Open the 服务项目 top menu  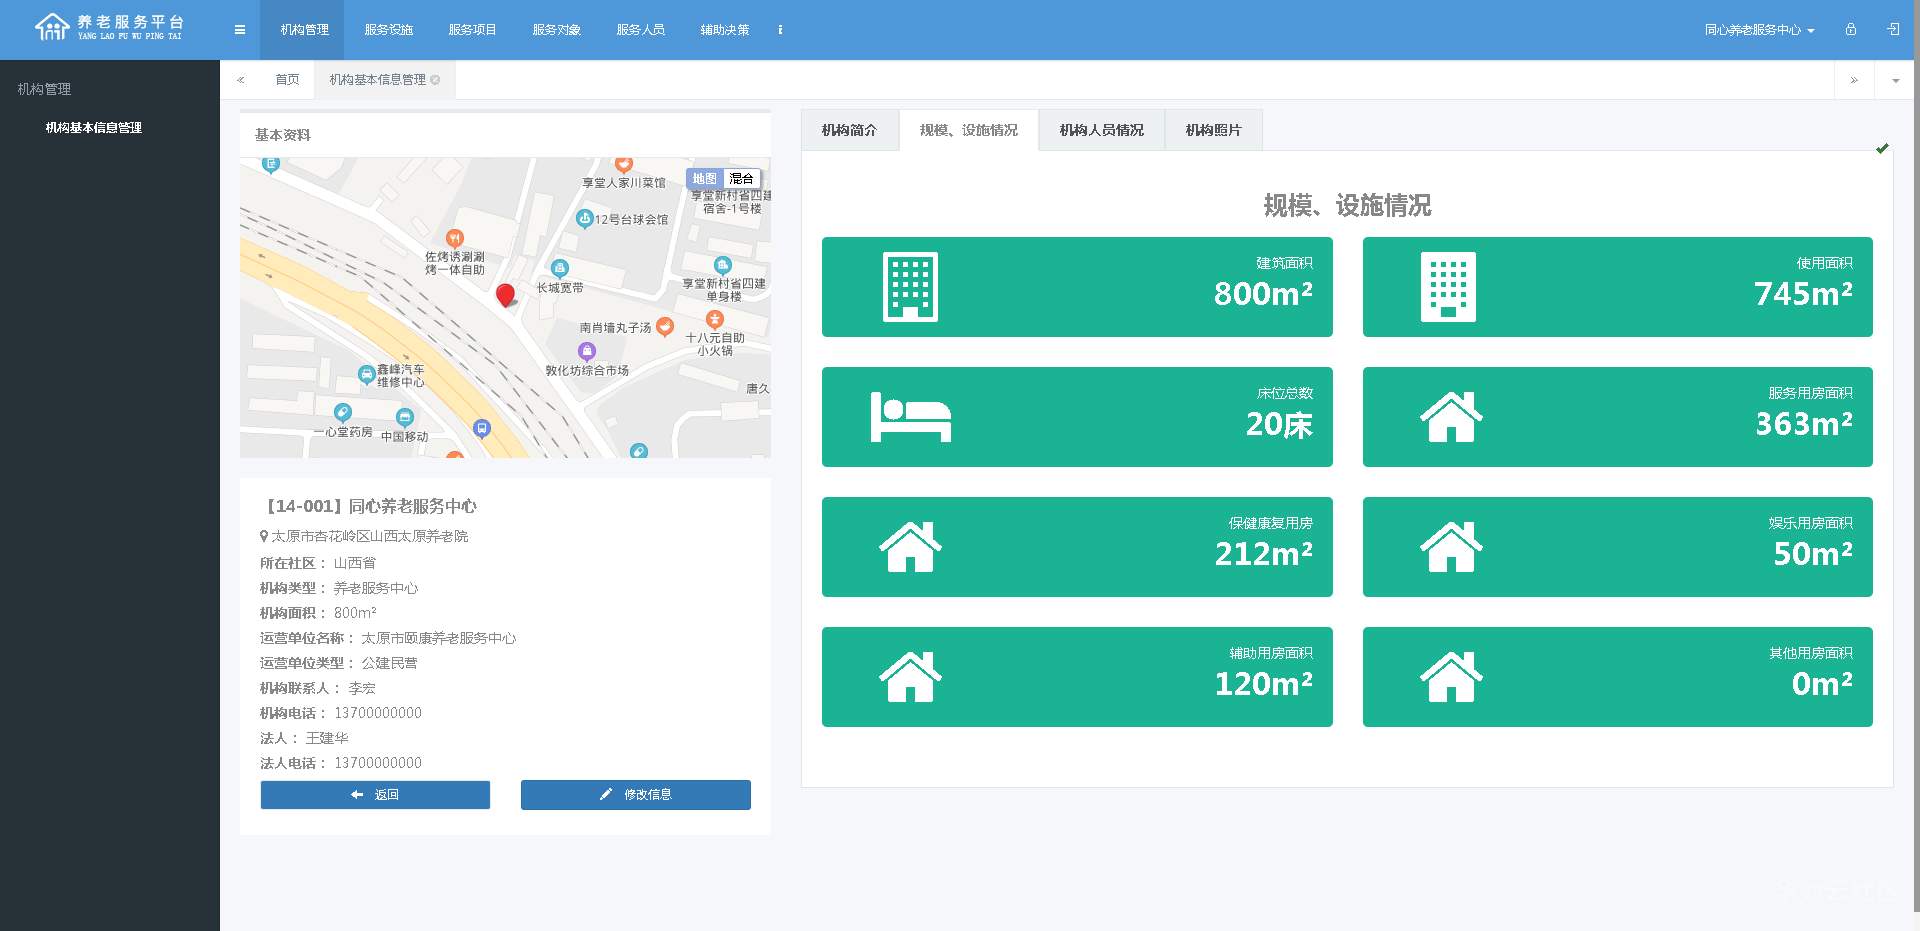[x=473, y=30]
